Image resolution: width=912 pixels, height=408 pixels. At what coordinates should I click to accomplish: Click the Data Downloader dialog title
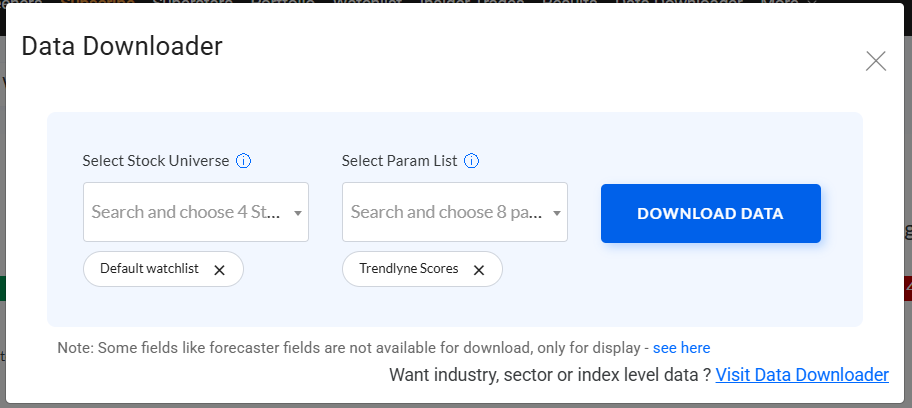[122, 45]
